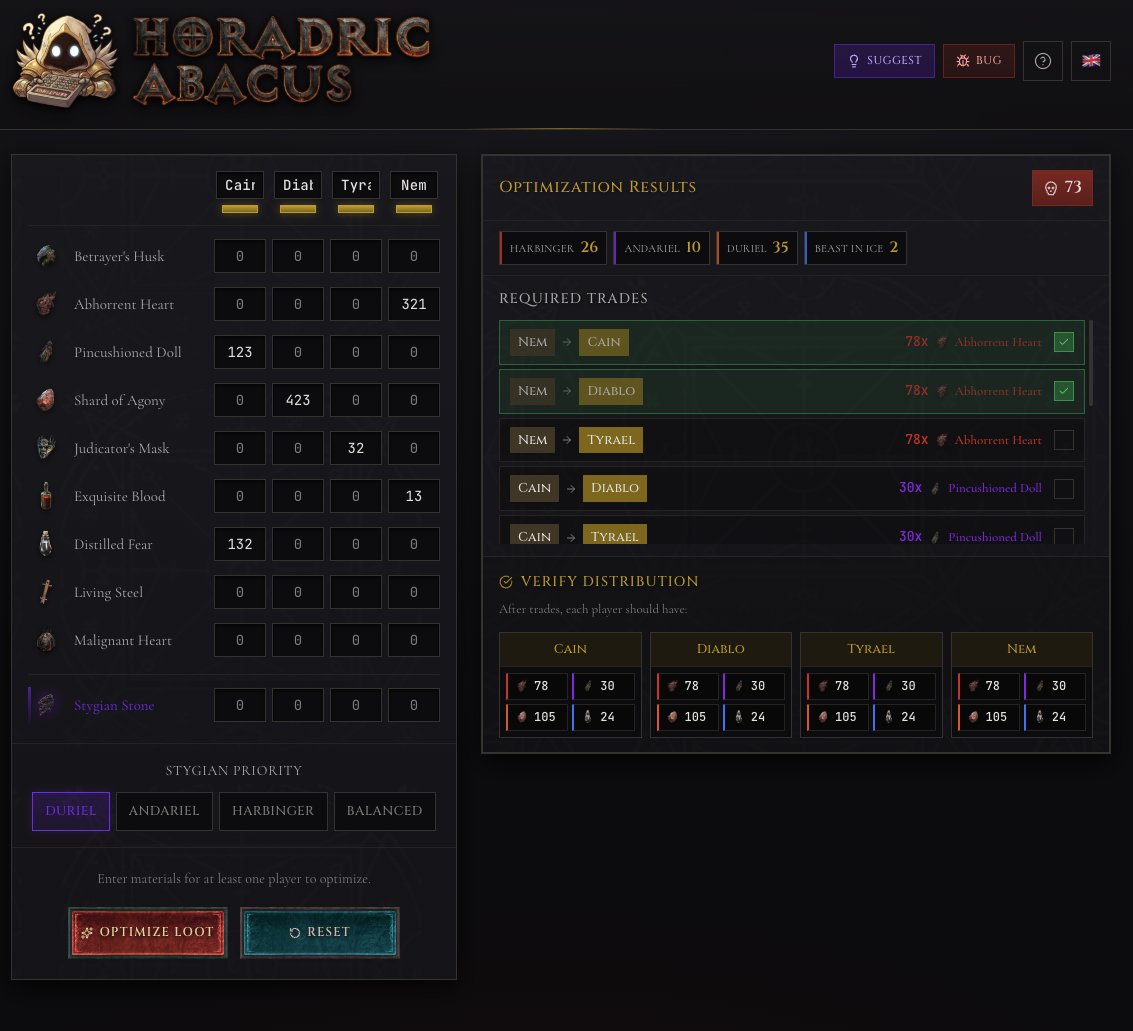Click the skull counter showing 73
The image size is (1133, 1031).
[x=1062, y=187]
